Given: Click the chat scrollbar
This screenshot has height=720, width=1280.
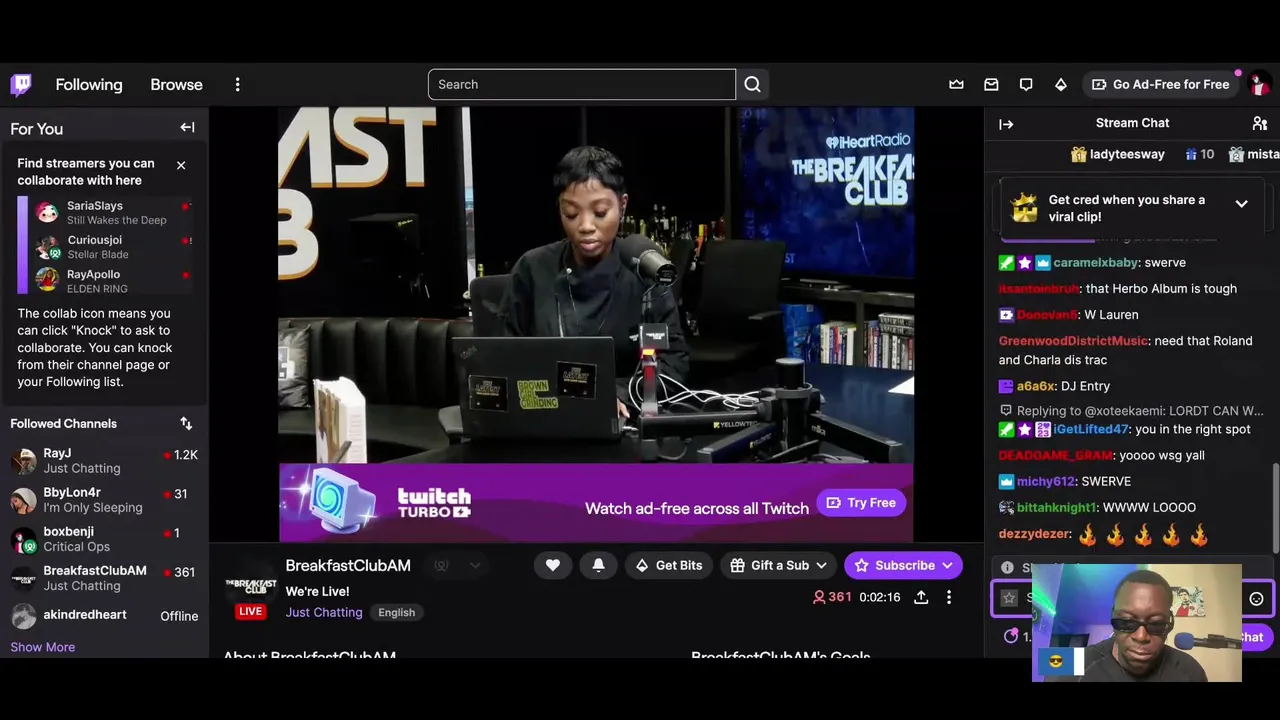Looking at the screenshot, I should point(1275,507).
